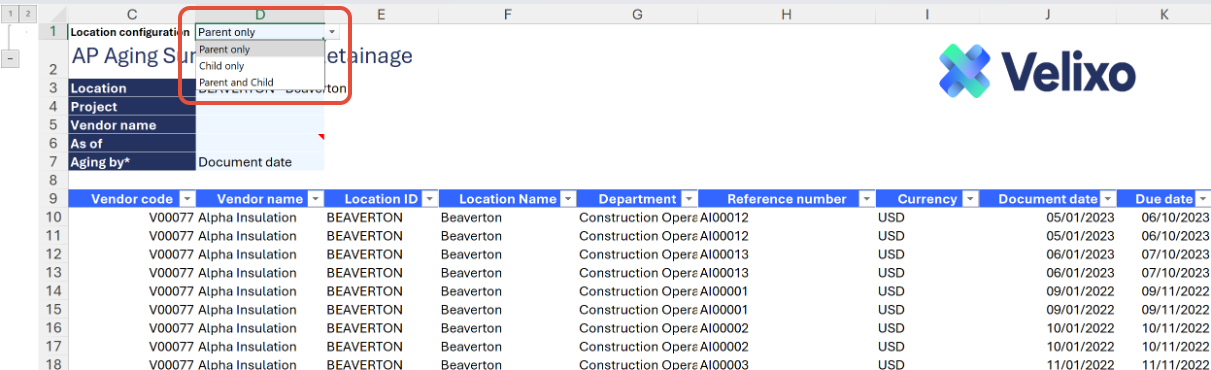The image size is (1211, 370).
Task: Collapse Location configuration dropdown arrow
Action: pos(332,32)
